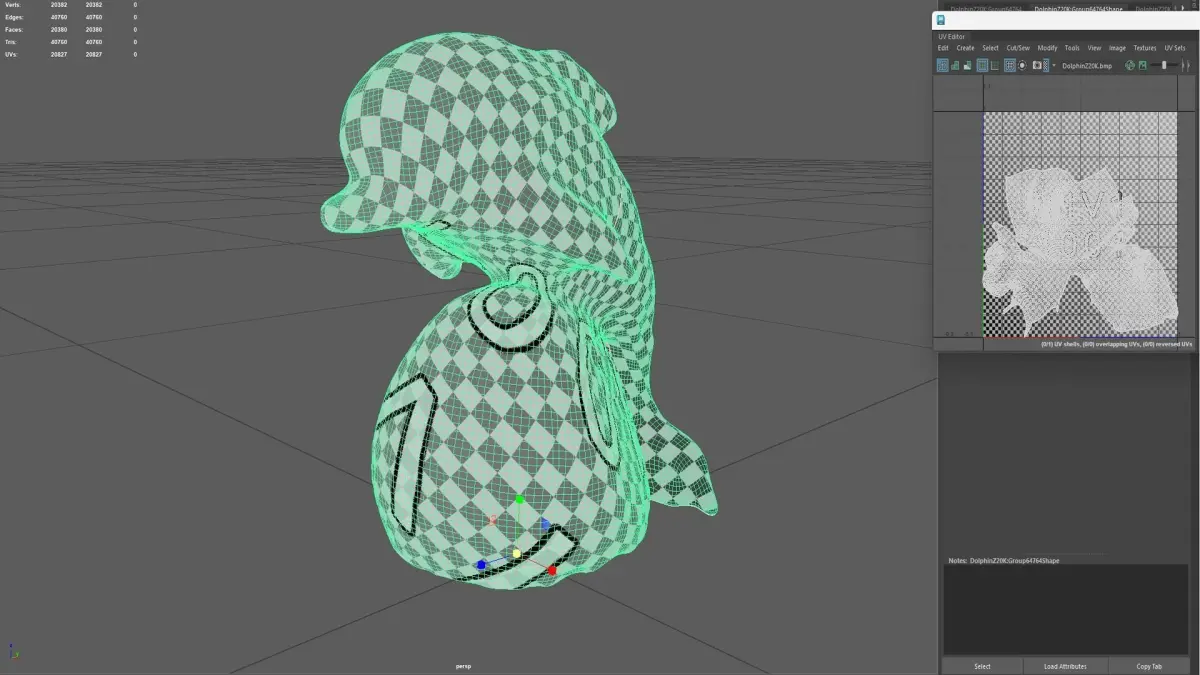Viewport: 1200px width, 675px height.
Task: Click the UV shell mesh in UV Editor
Action: tap(1082, 250)
